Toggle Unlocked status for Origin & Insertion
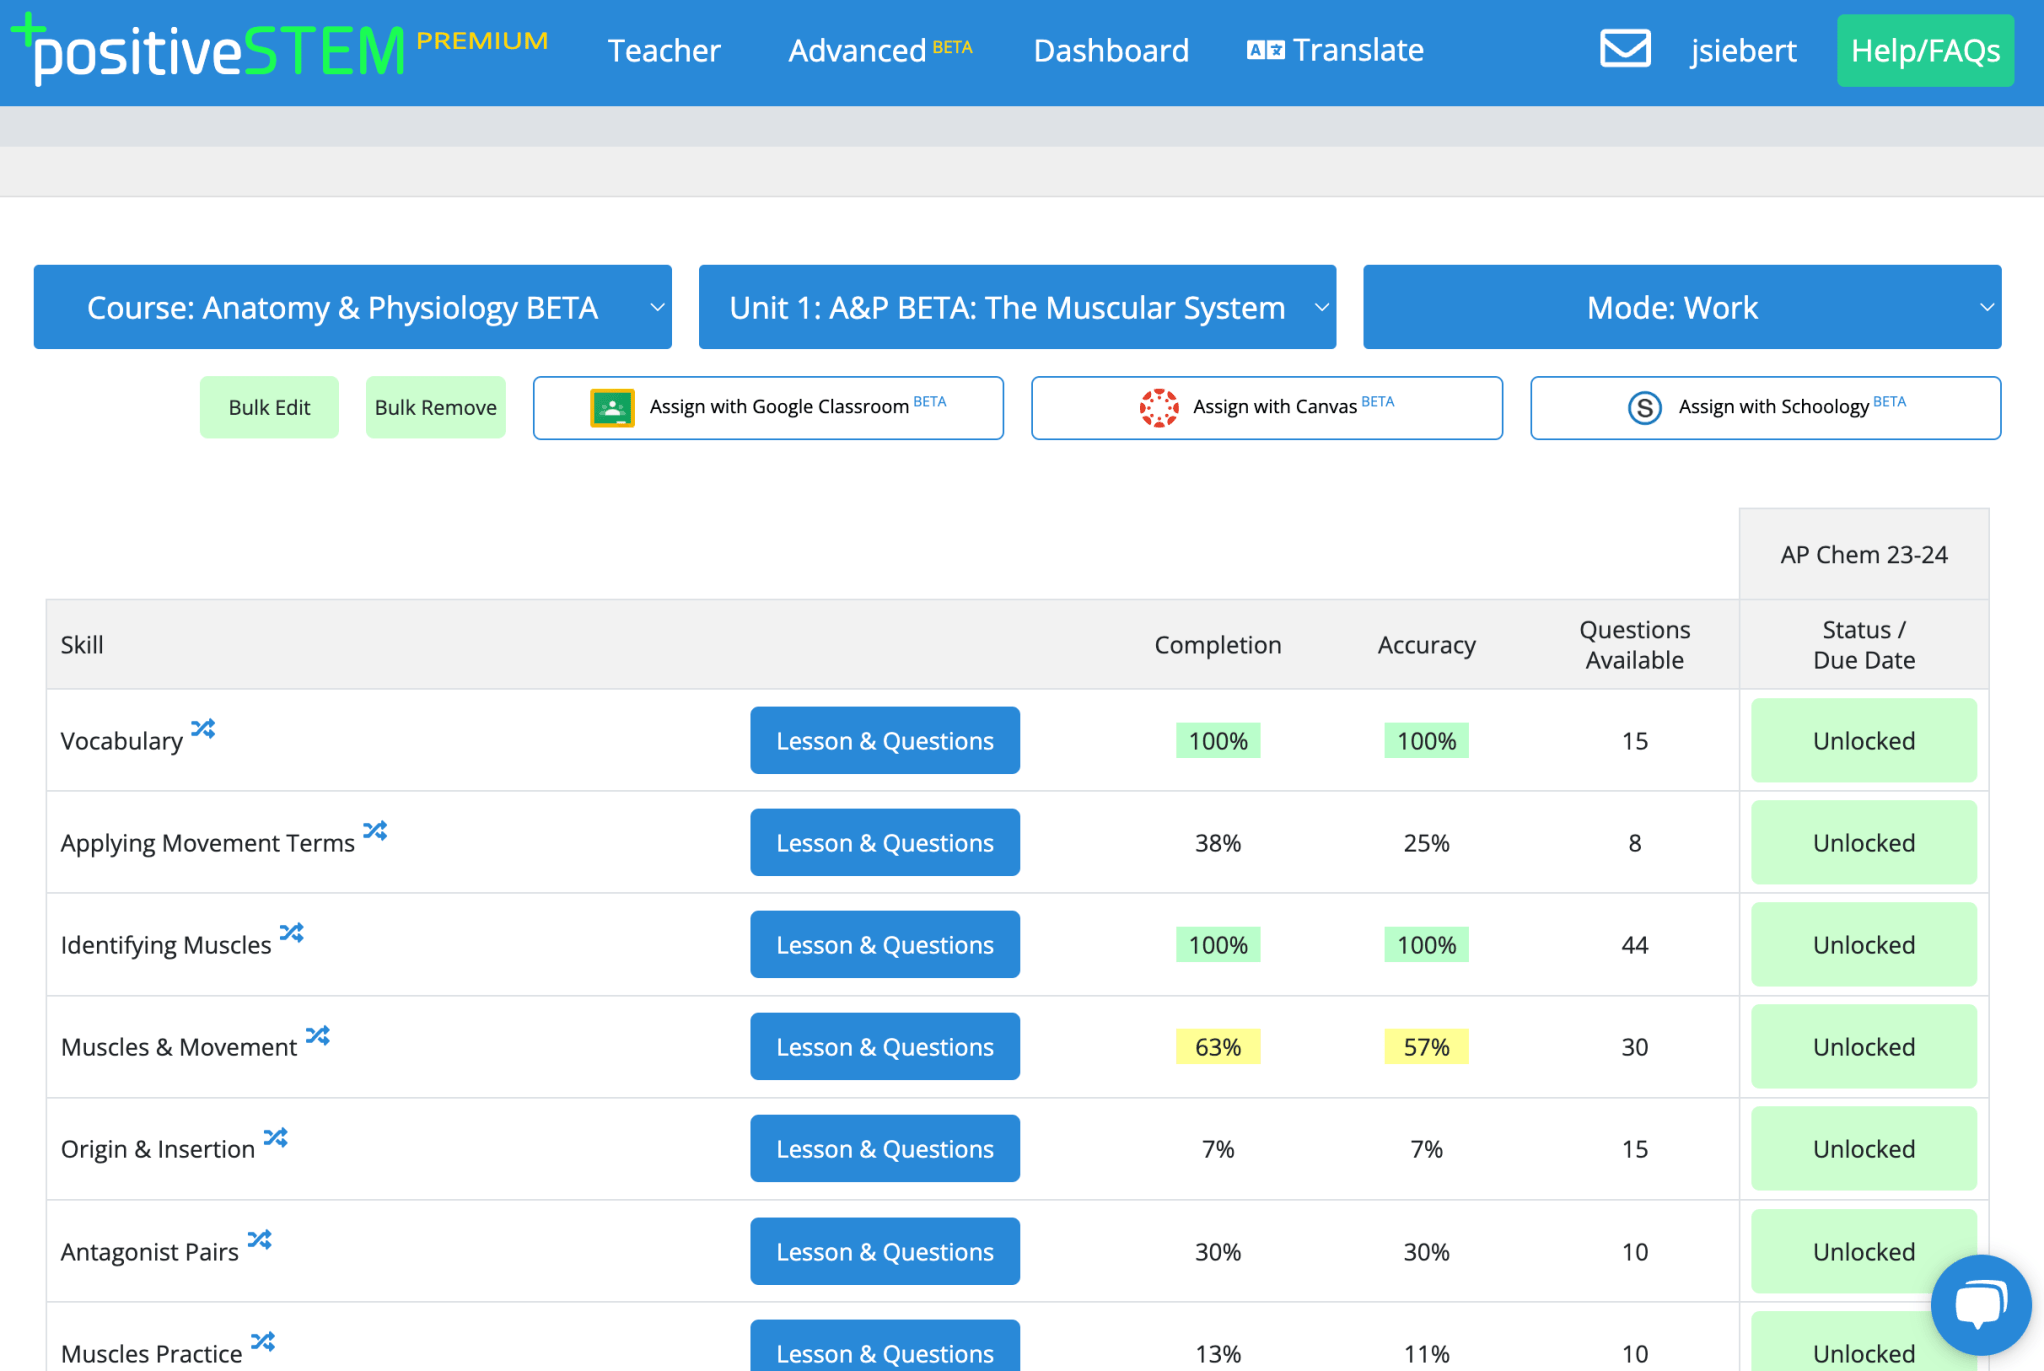 click(1863, 1149)
